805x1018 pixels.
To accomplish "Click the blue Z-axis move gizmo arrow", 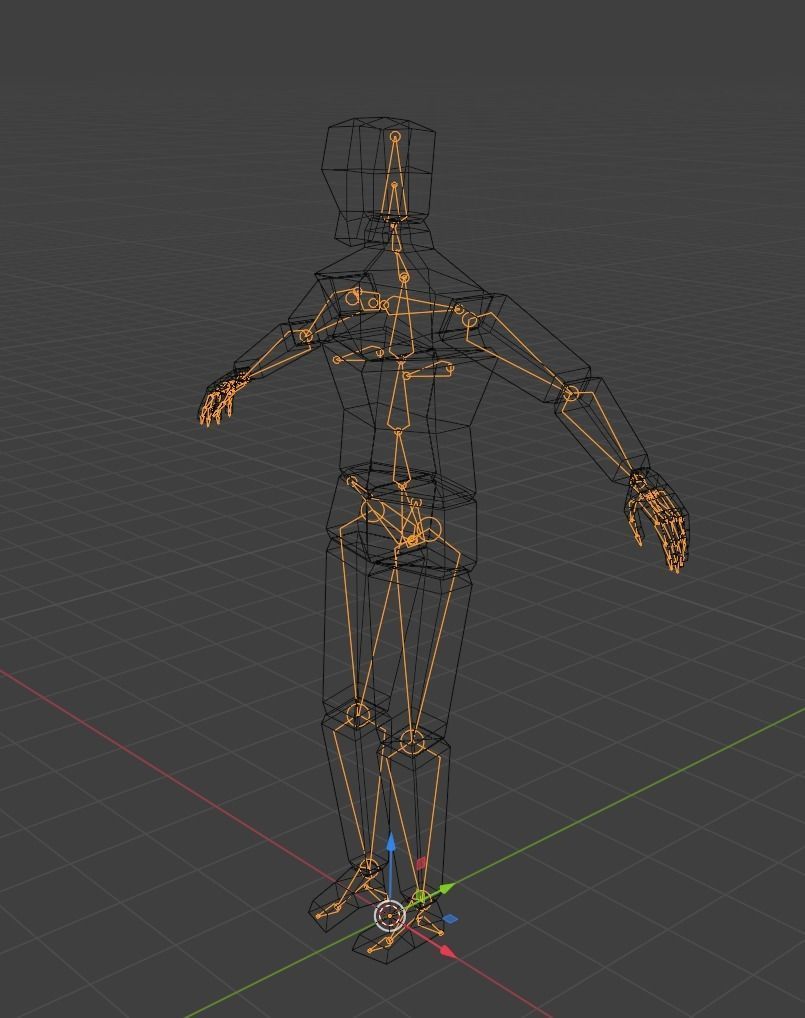I will (x=391, y=843).
